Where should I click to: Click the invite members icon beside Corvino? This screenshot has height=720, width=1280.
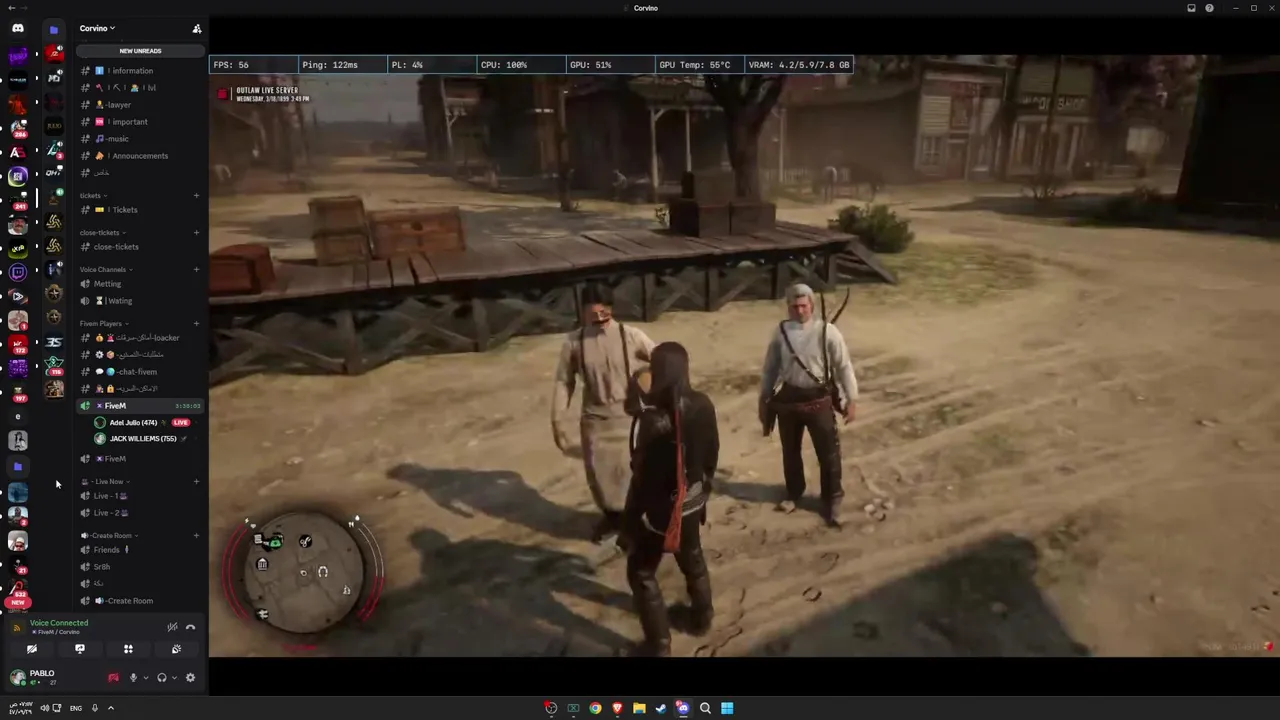197,29
